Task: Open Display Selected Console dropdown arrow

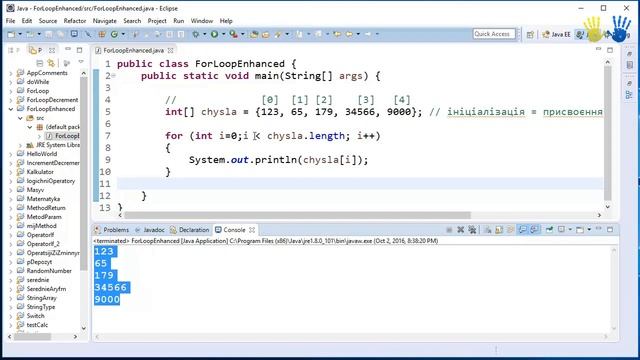Action: [x=570, y=230]
